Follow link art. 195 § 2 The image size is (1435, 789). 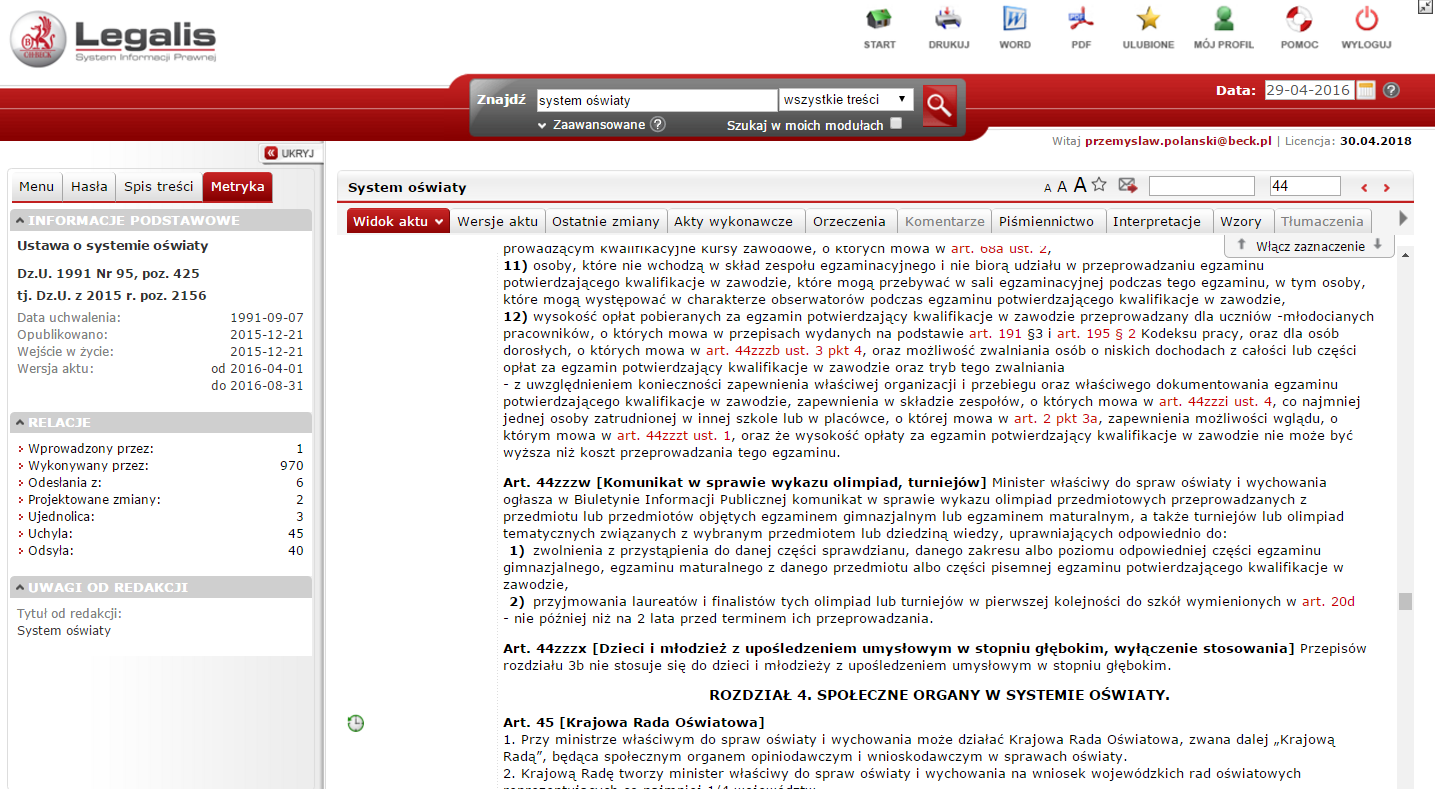1096,333
